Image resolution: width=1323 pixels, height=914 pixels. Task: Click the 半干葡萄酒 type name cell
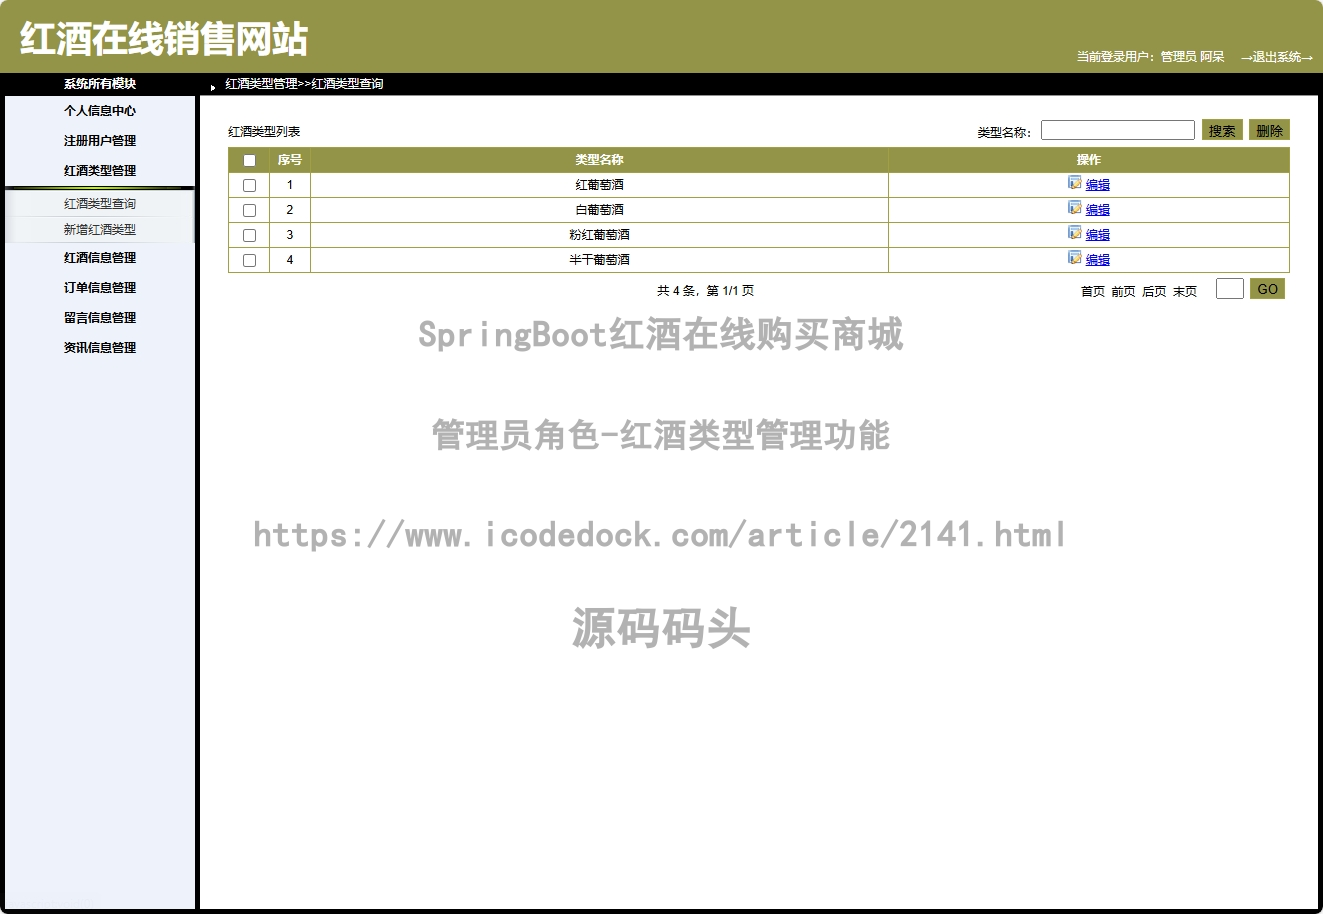click(x=599, y=260)
